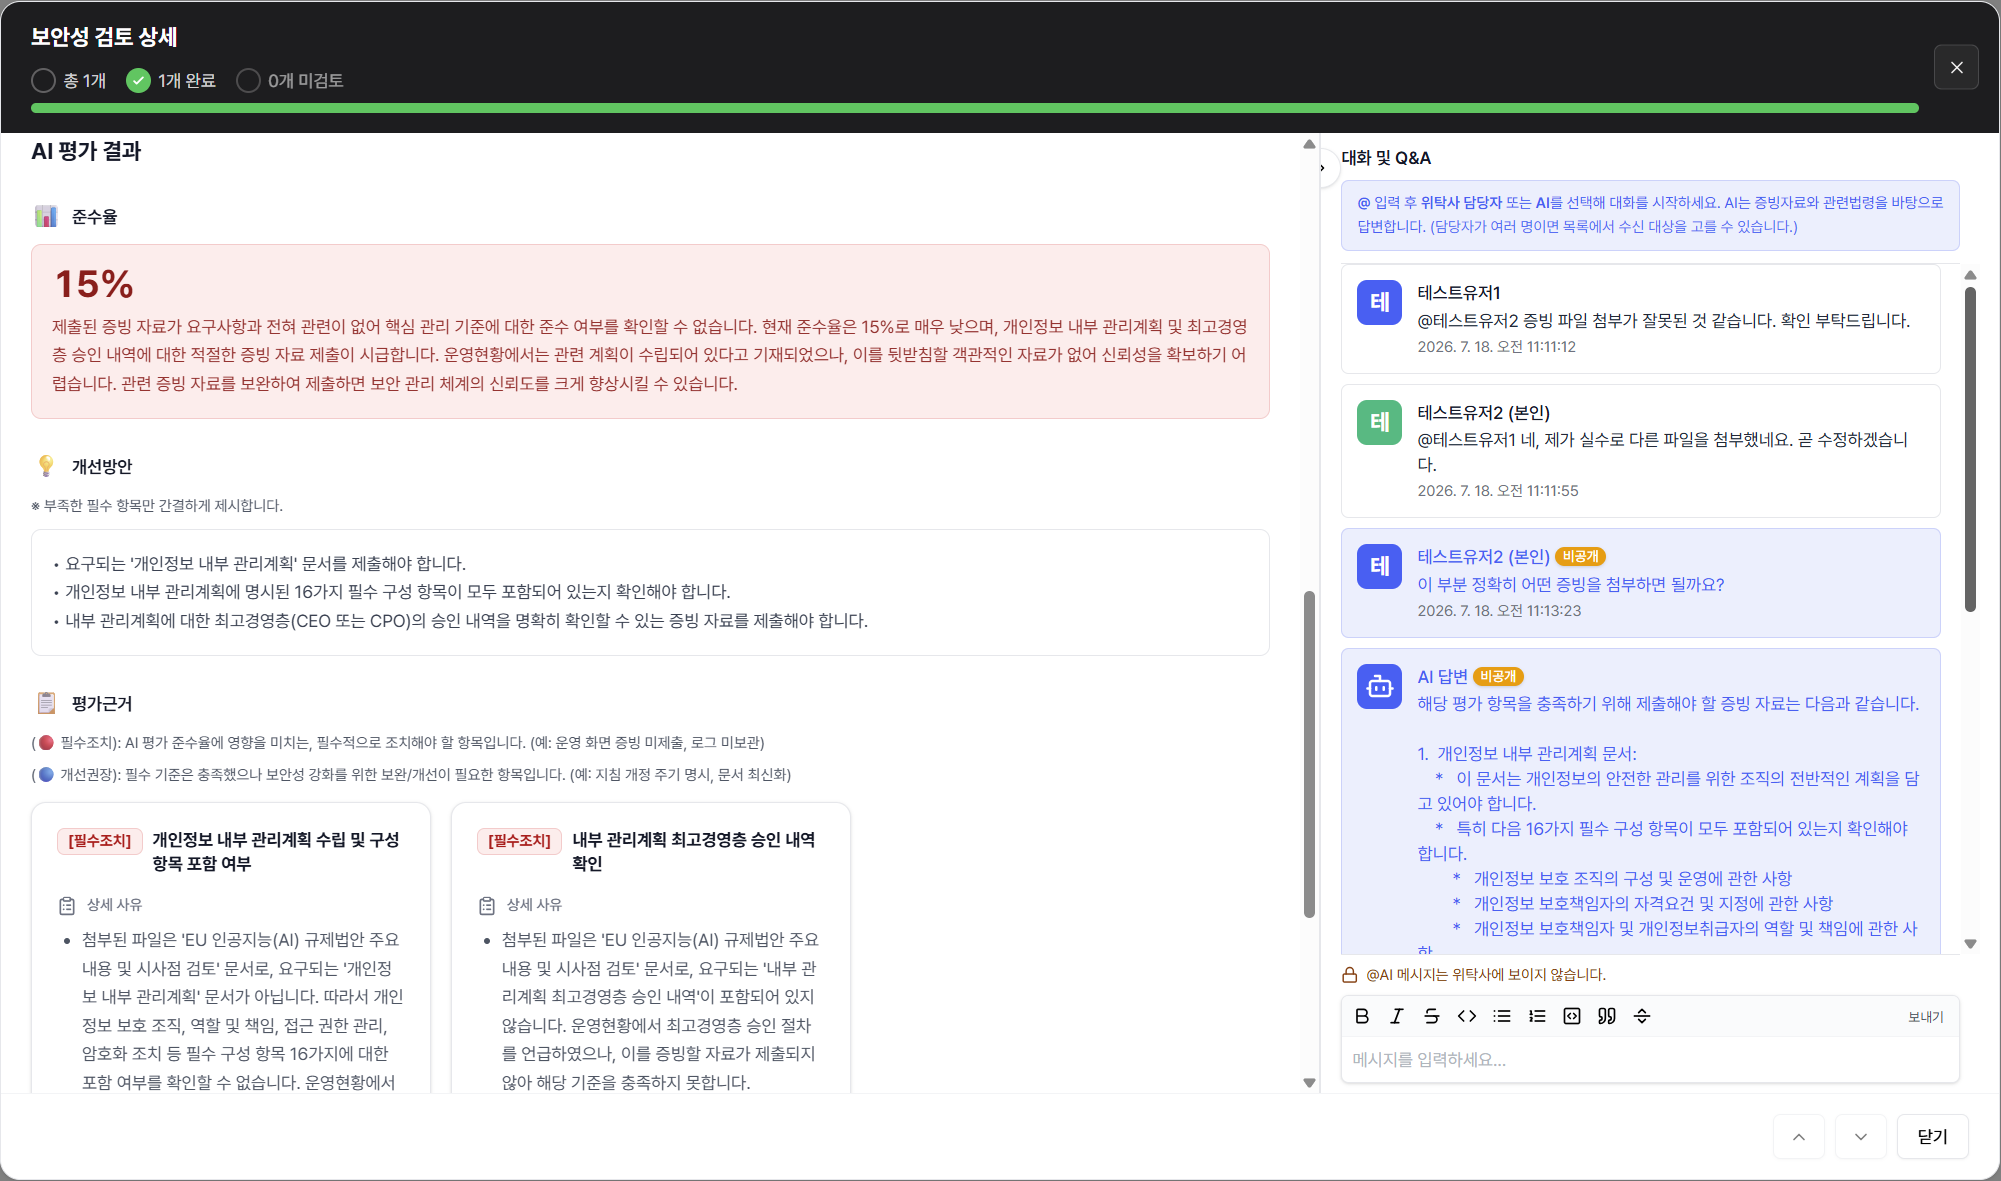Send message with 보내기
This screenshot has width=2001, height=1181.
(x=1925, y=1017)
